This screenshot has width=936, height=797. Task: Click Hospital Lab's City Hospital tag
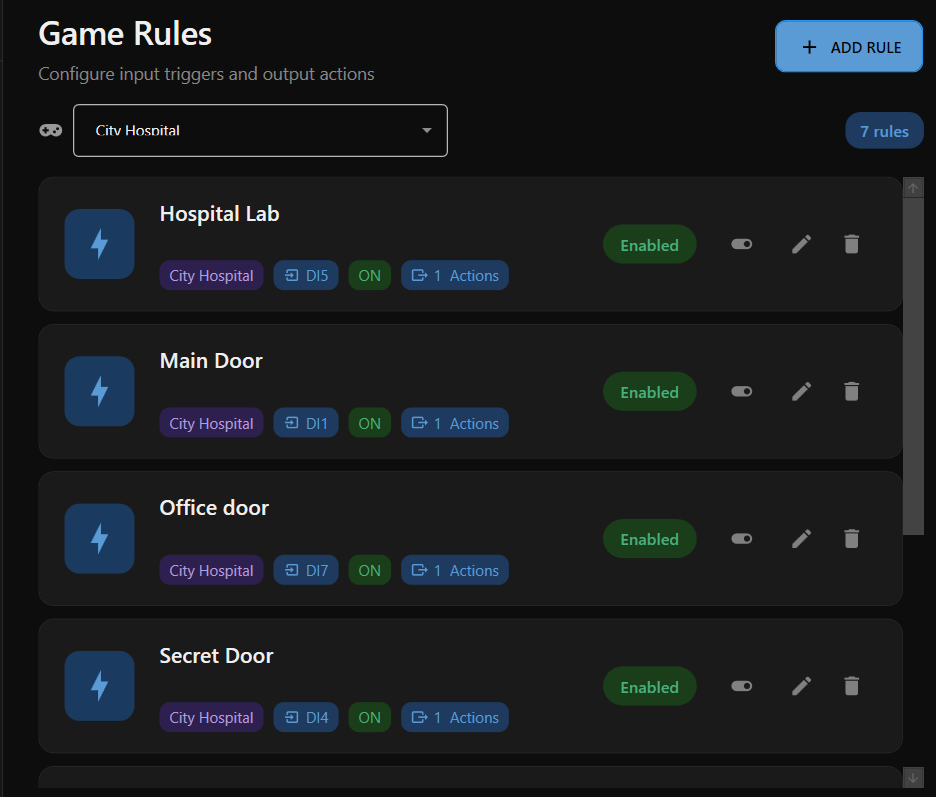pyautogui.click(x=211, y=275)
